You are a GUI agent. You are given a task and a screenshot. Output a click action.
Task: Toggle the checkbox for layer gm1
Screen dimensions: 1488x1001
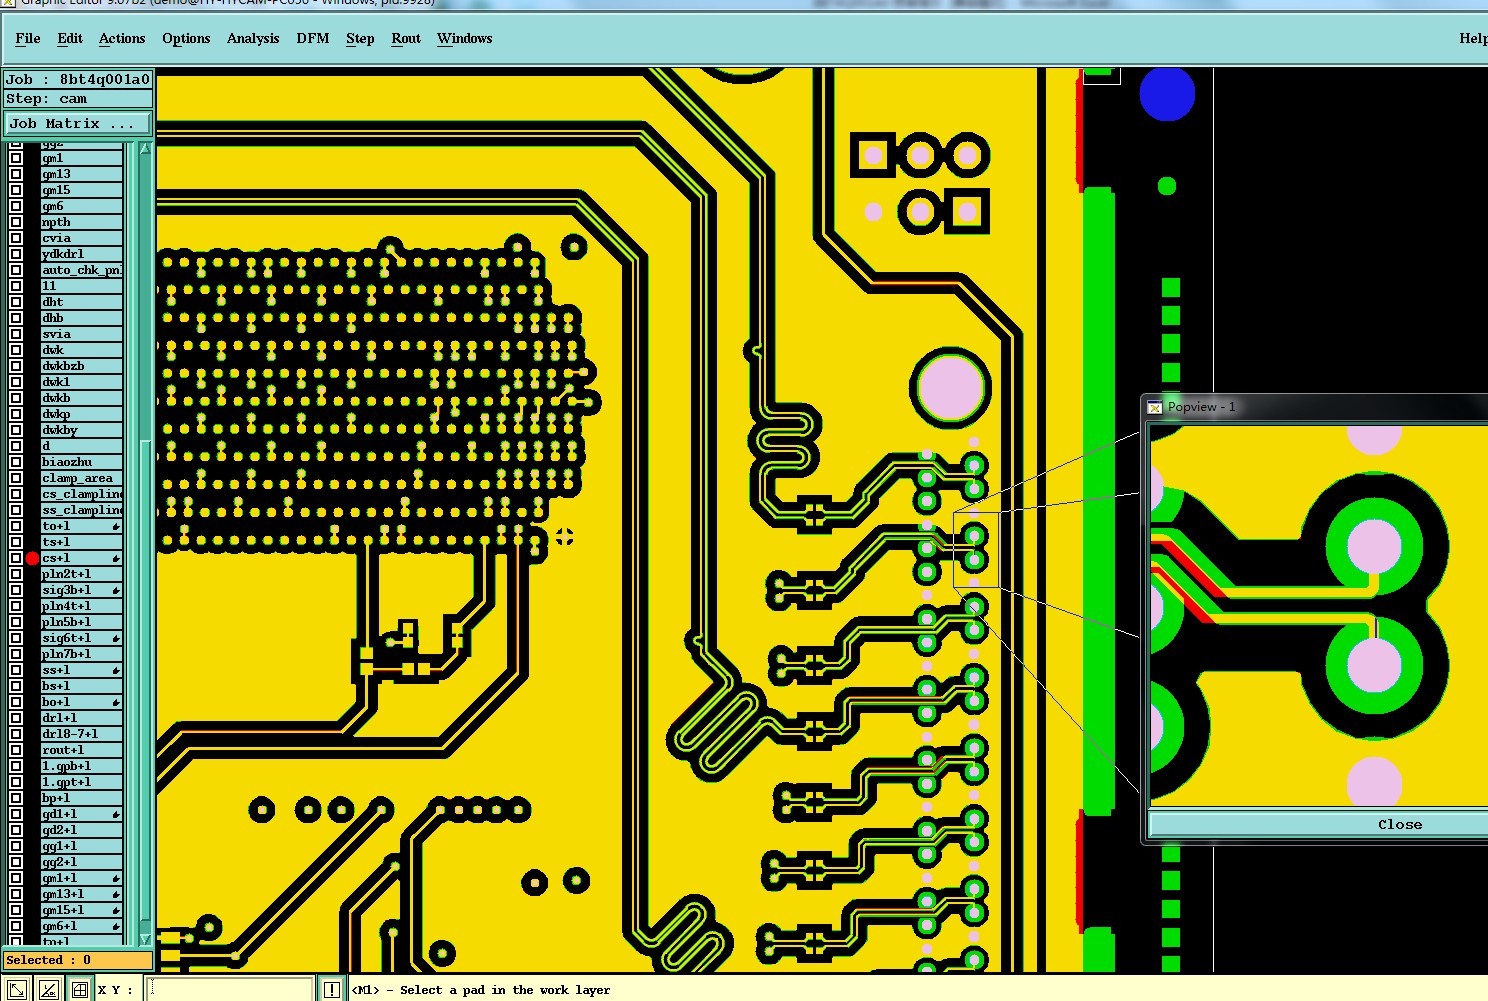tap(16, 158)
